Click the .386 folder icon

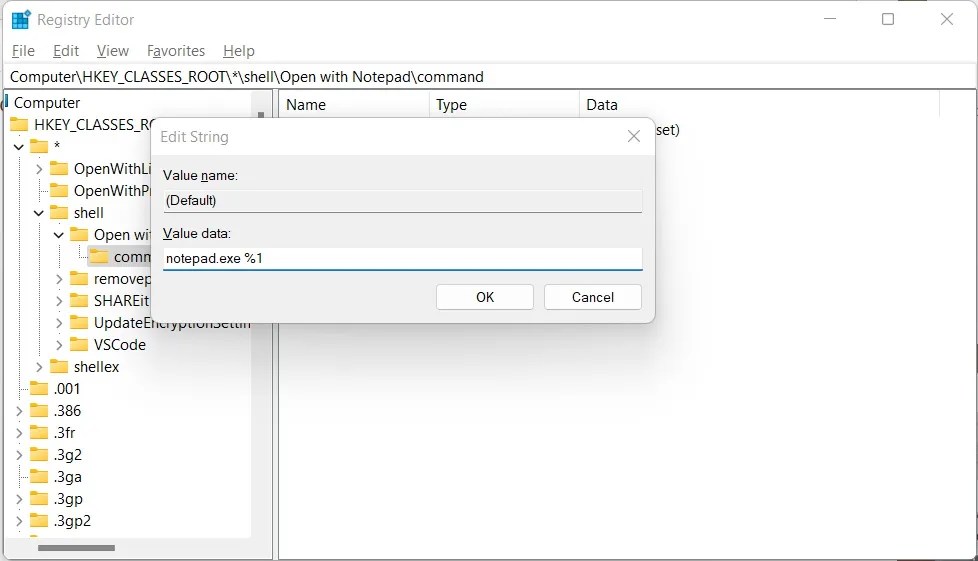point(39,411)
